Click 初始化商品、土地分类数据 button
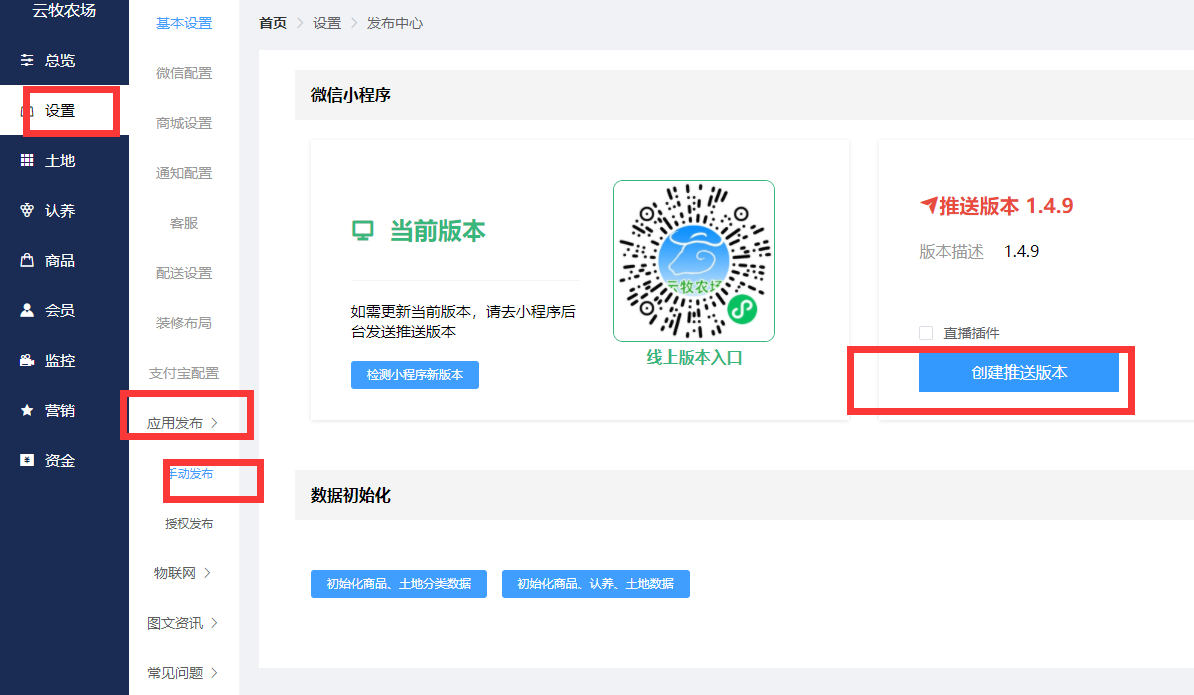The height and width of the screenshot is (695, 1194). [398, 584]
